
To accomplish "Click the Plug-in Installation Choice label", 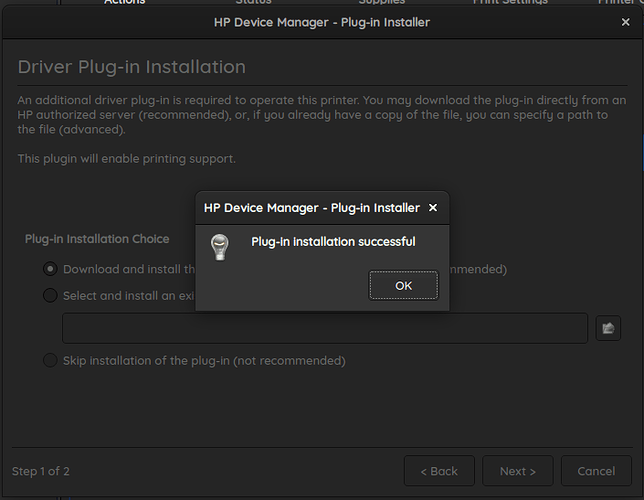I will (97, 239).
